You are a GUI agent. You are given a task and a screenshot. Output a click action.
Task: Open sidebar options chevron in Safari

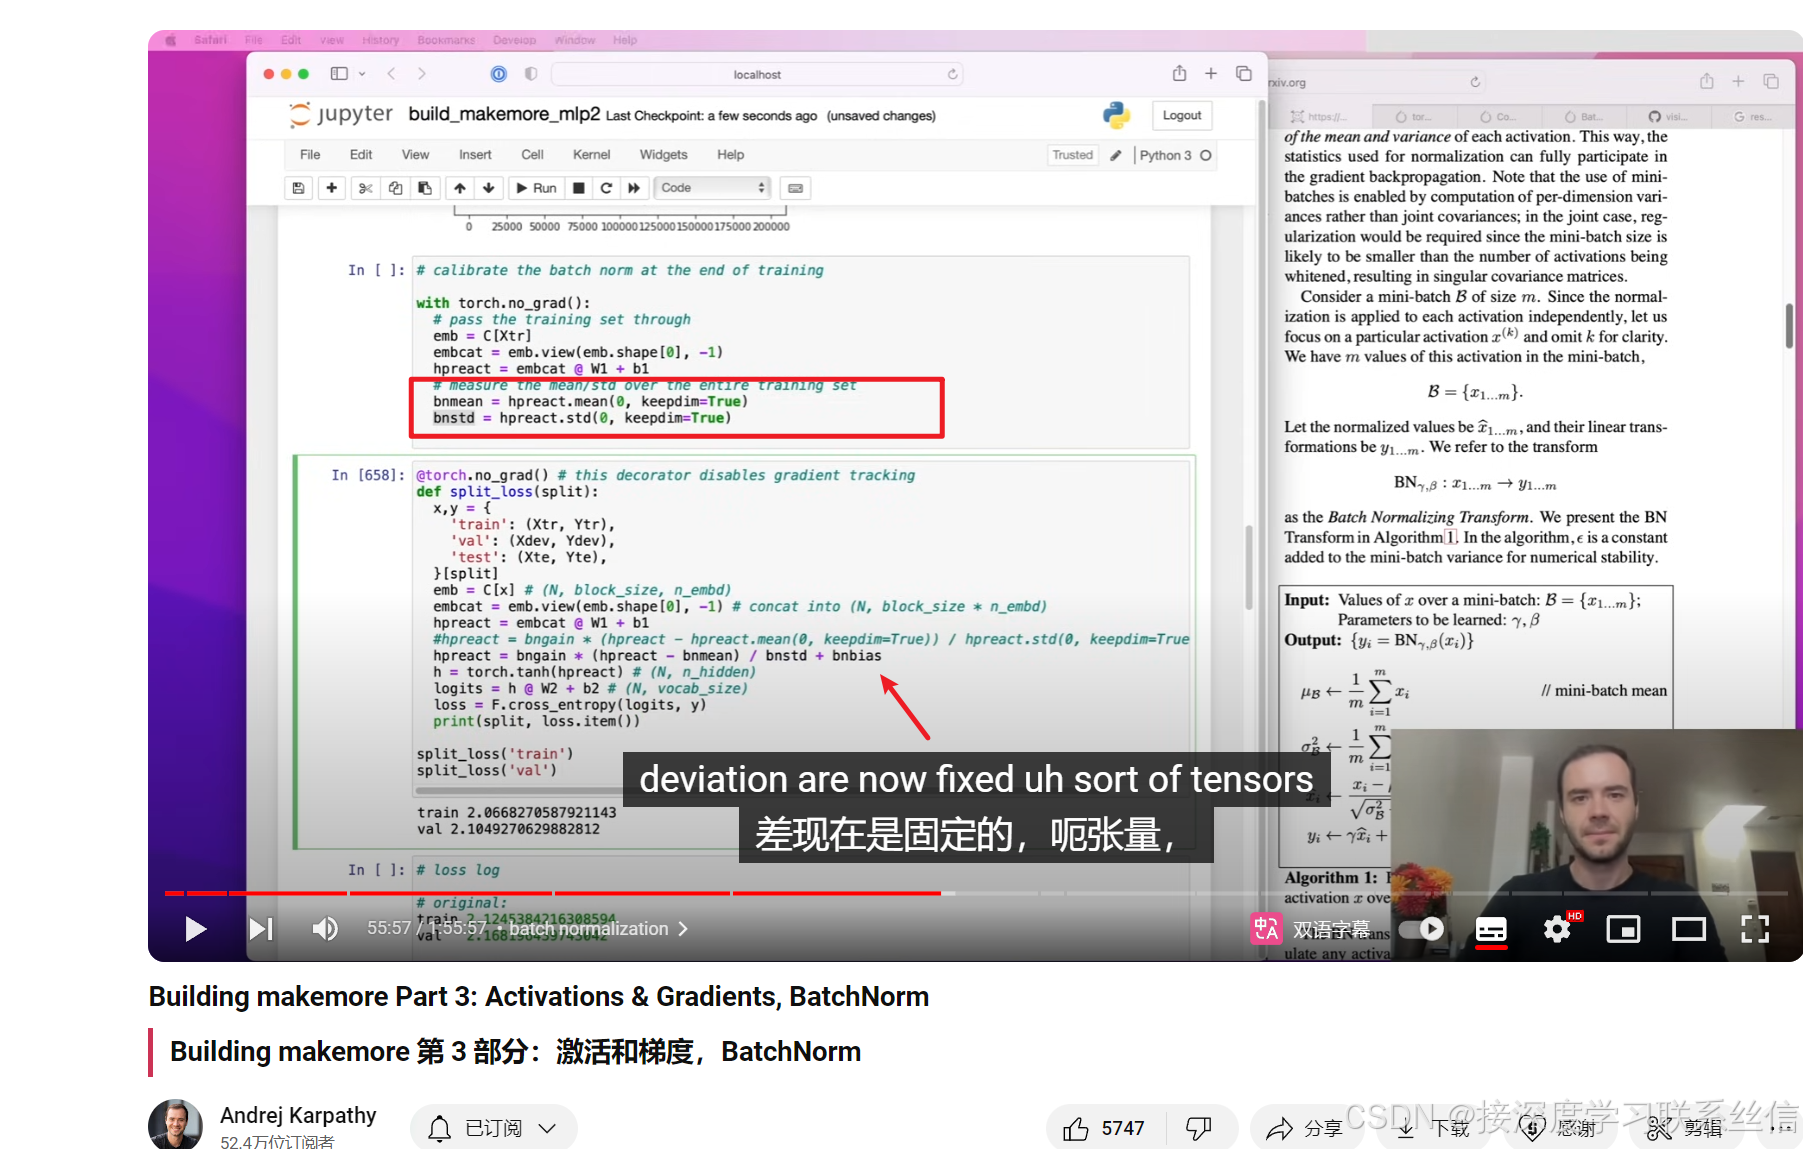362,74
